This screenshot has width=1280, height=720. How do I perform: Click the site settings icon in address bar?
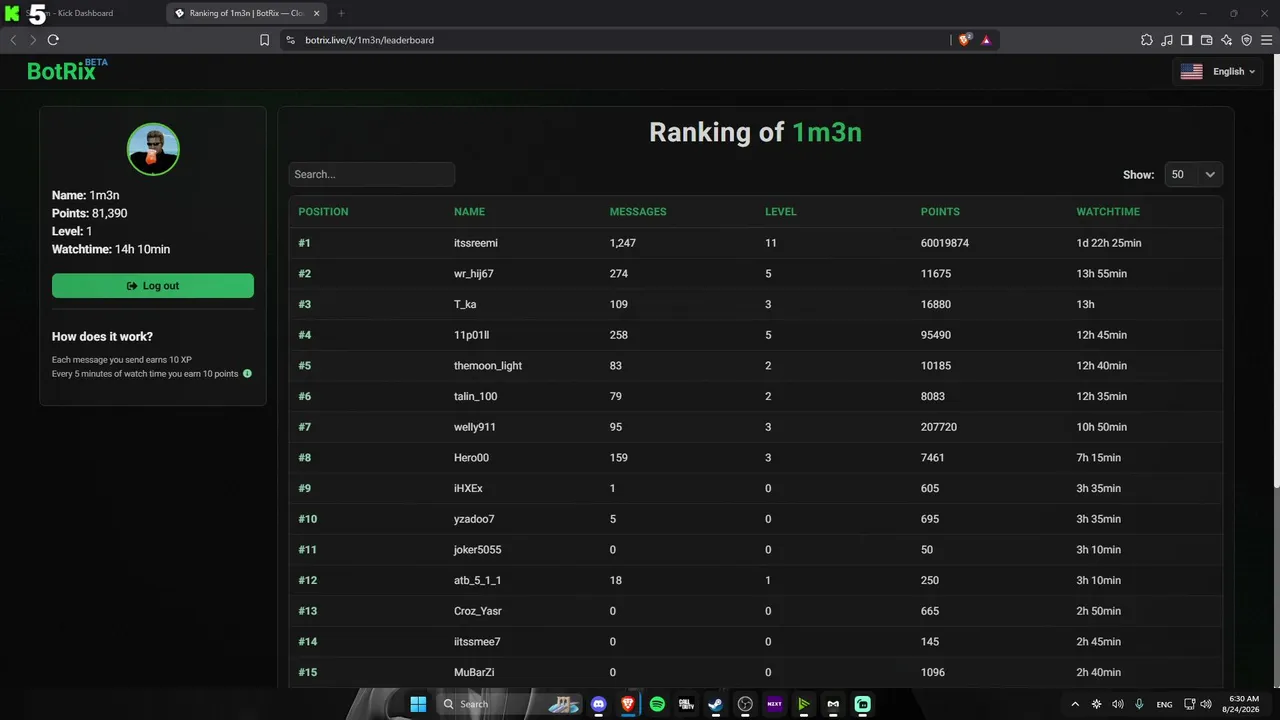(290, 40)
